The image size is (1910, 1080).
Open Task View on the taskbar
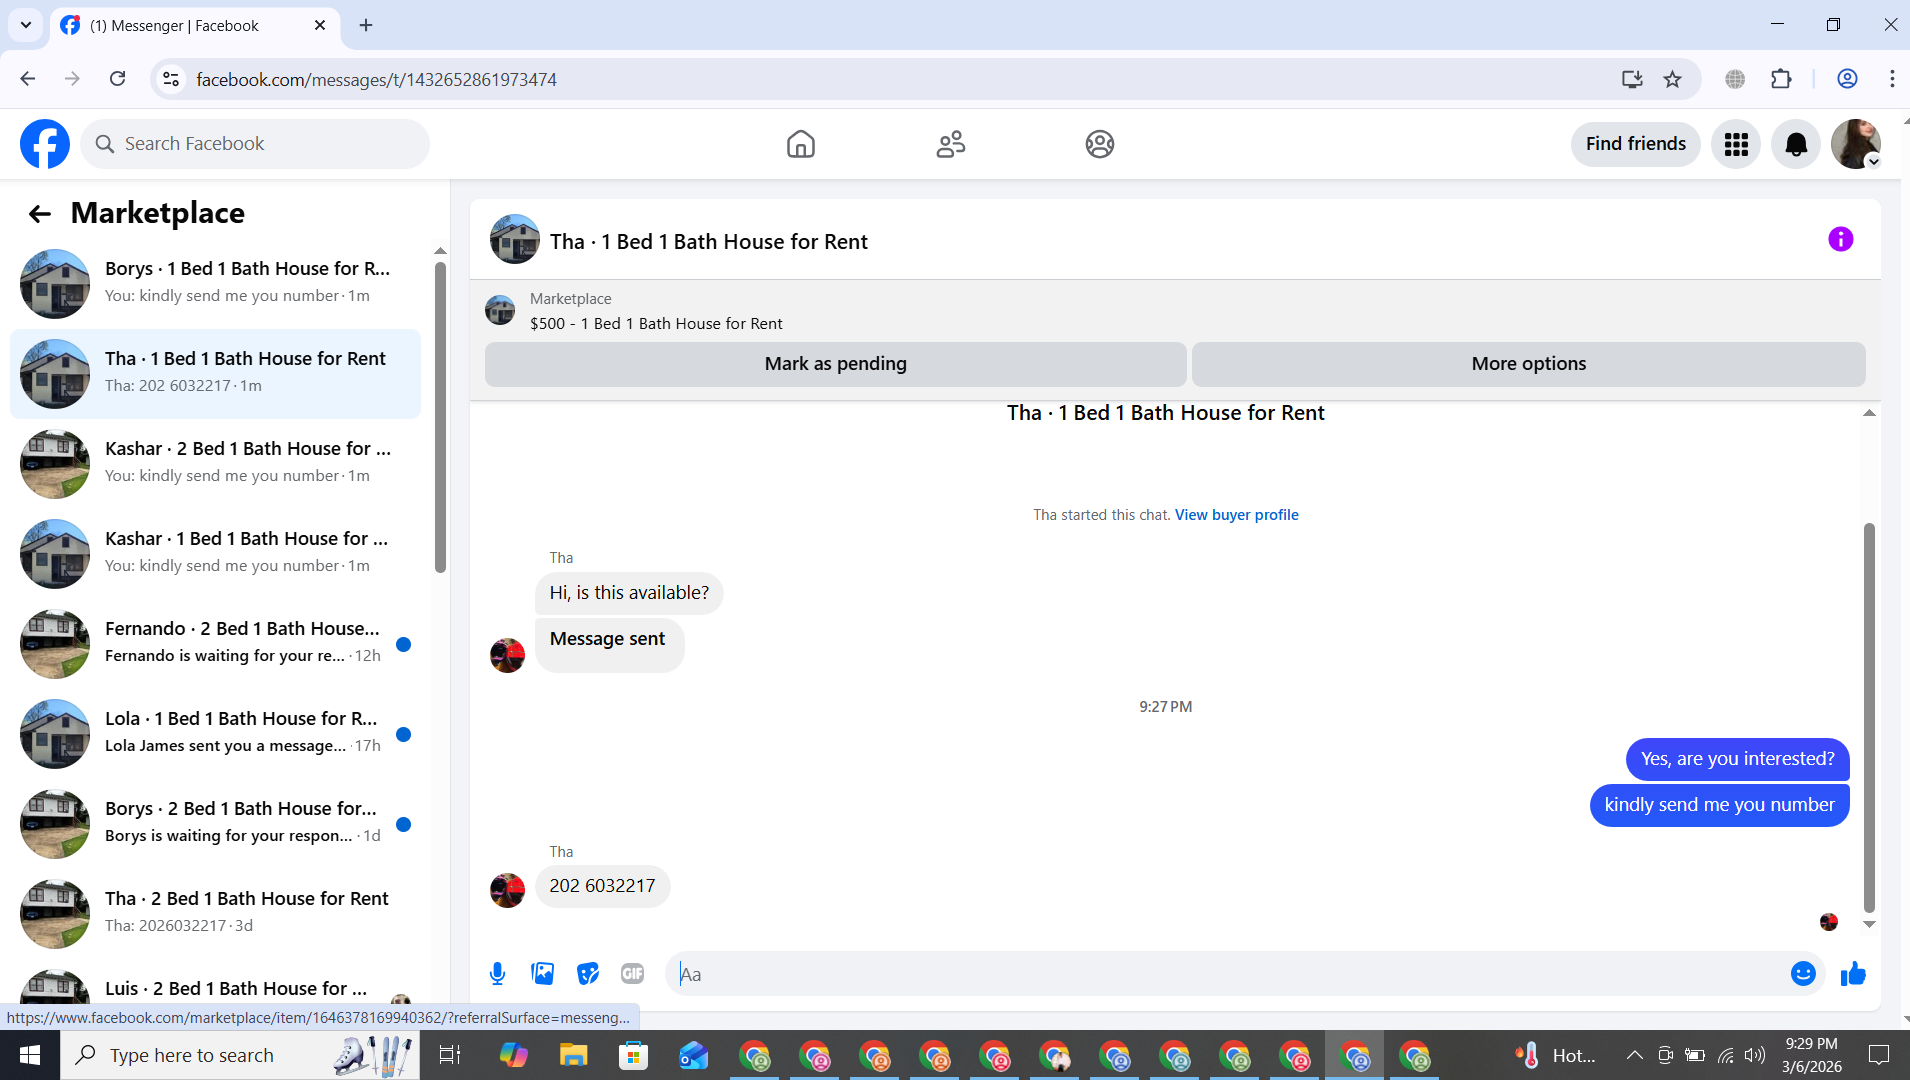449,1055
